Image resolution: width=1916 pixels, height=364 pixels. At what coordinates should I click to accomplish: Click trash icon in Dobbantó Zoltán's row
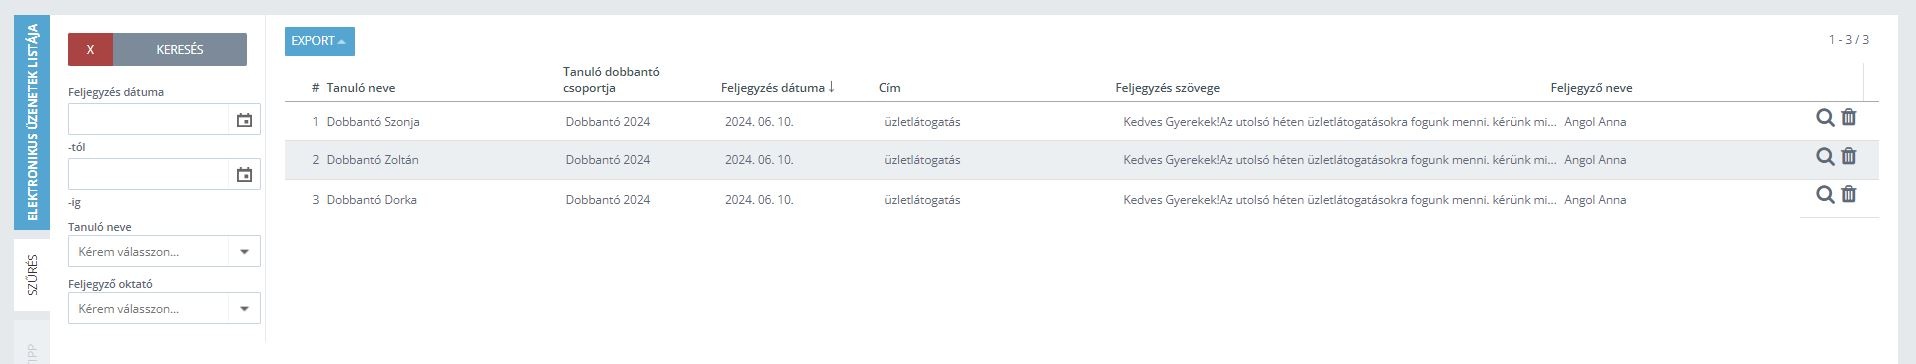[x=1849, y=156]
